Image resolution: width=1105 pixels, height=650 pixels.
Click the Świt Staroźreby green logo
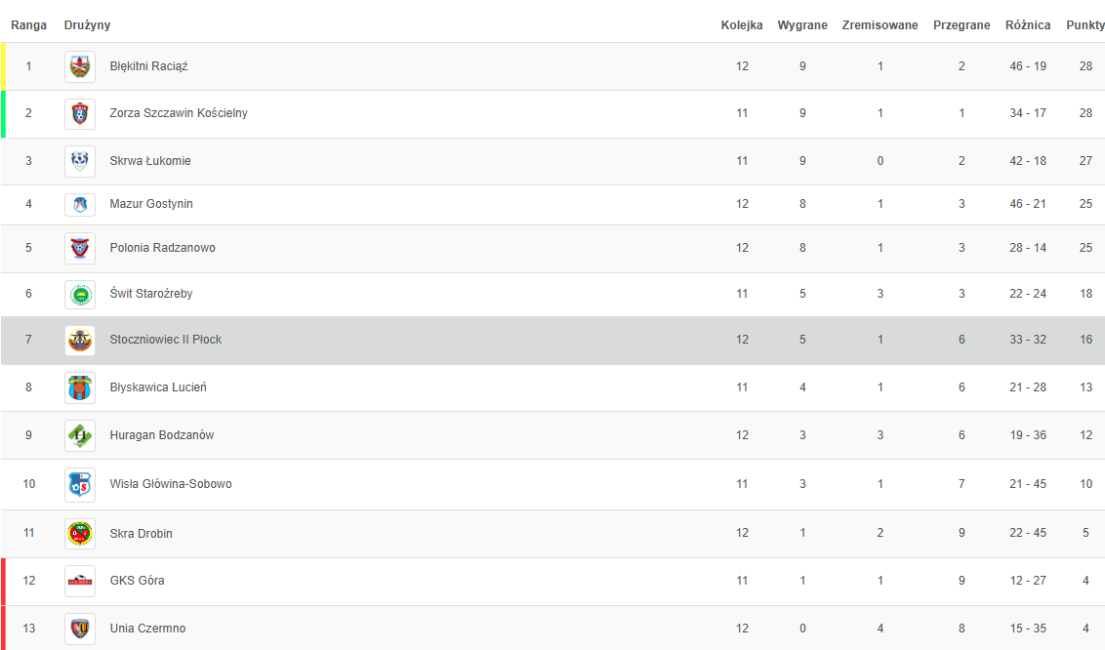[80, 295]
